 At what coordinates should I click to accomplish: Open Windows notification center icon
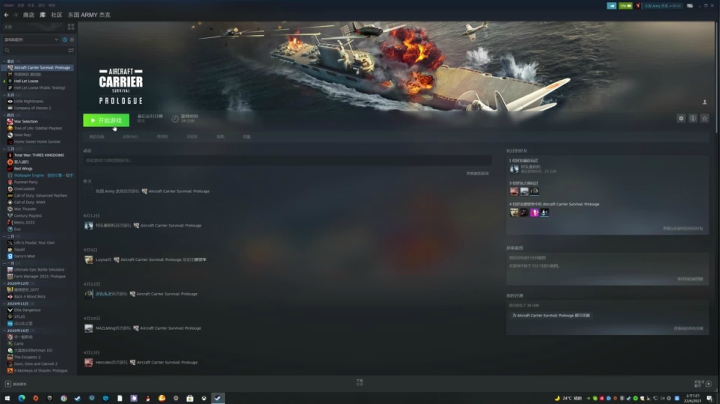(710, 398)
